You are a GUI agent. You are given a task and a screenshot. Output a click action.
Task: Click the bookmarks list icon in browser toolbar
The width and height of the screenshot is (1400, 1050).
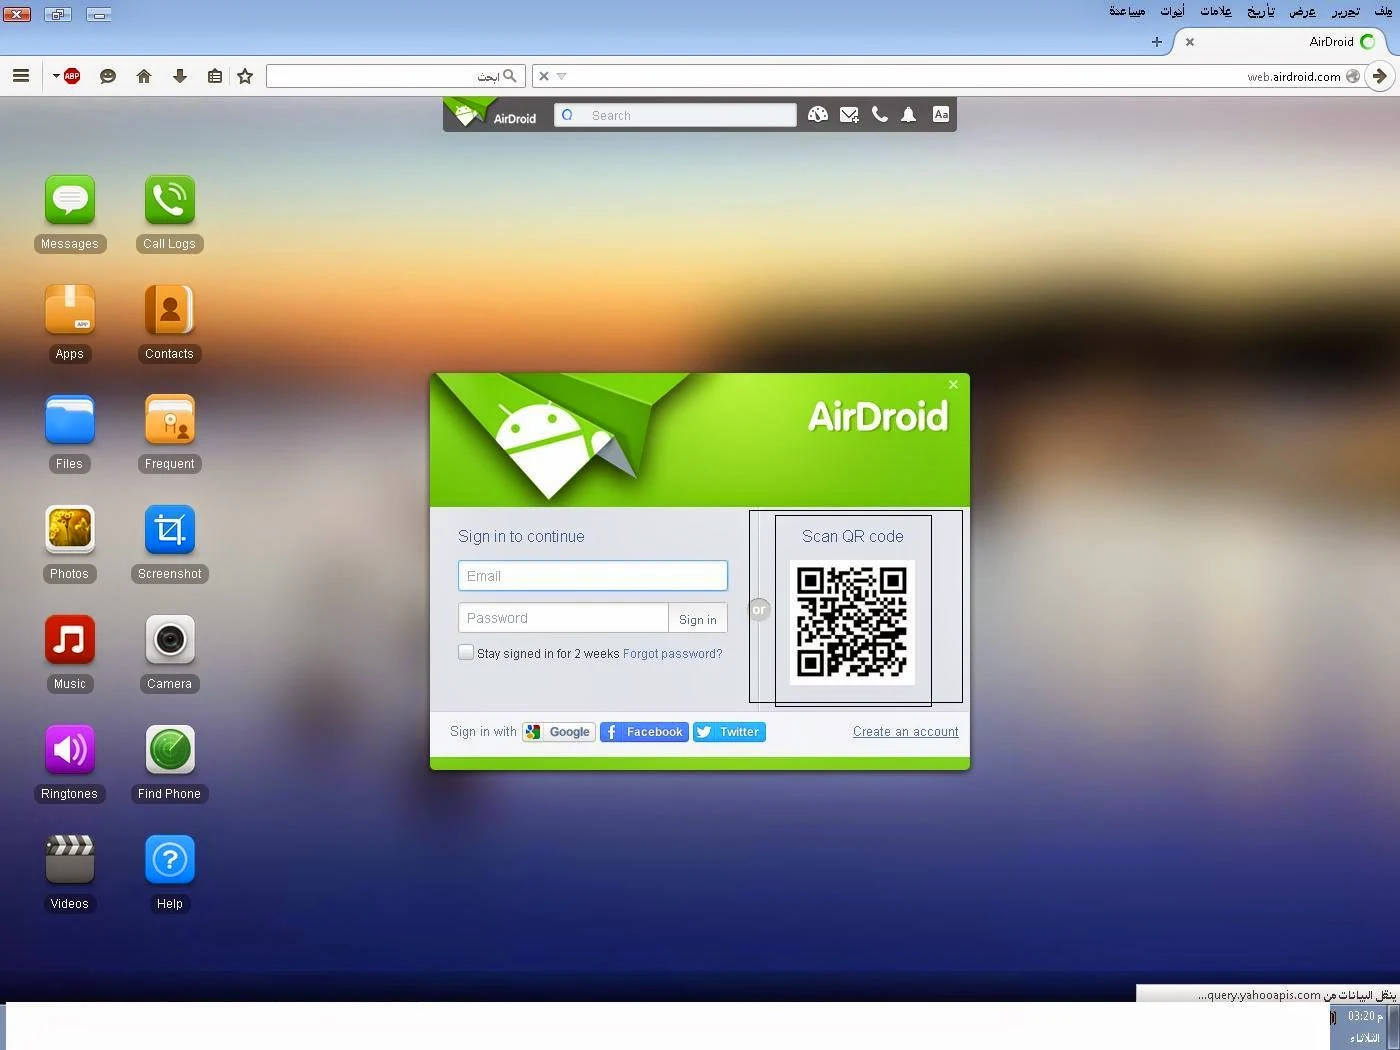(215, 76)
